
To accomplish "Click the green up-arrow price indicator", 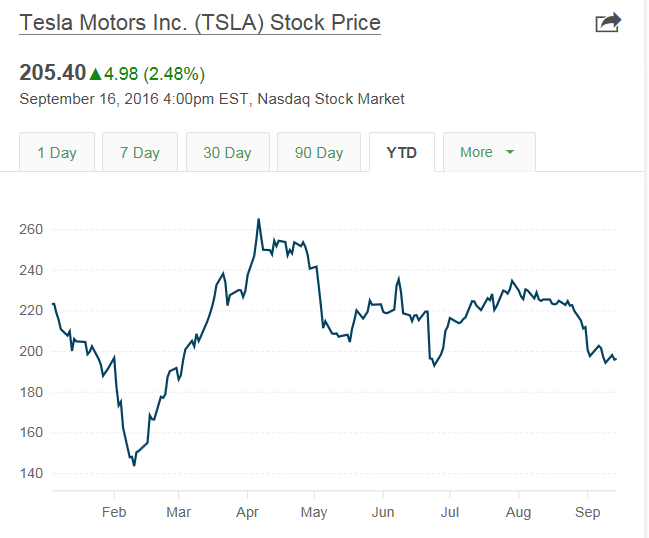I will pos(96,74).
